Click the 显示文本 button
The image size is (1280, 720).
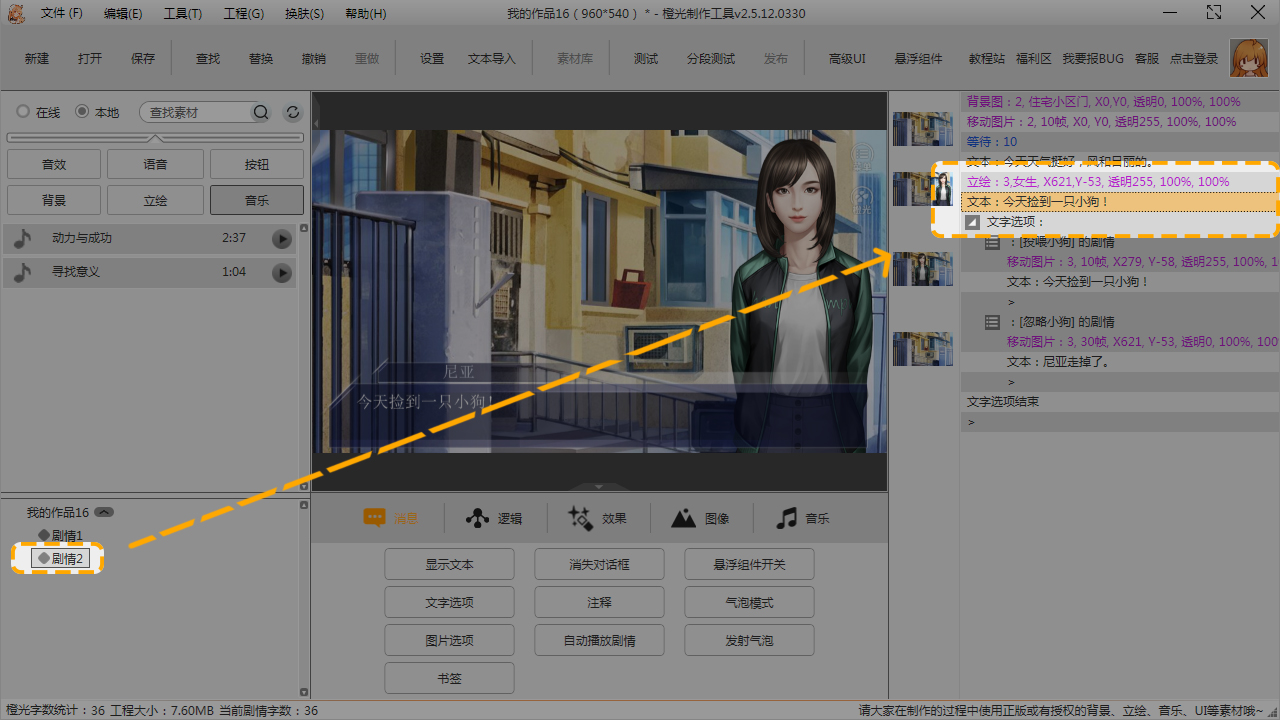(x=449, y=565)
